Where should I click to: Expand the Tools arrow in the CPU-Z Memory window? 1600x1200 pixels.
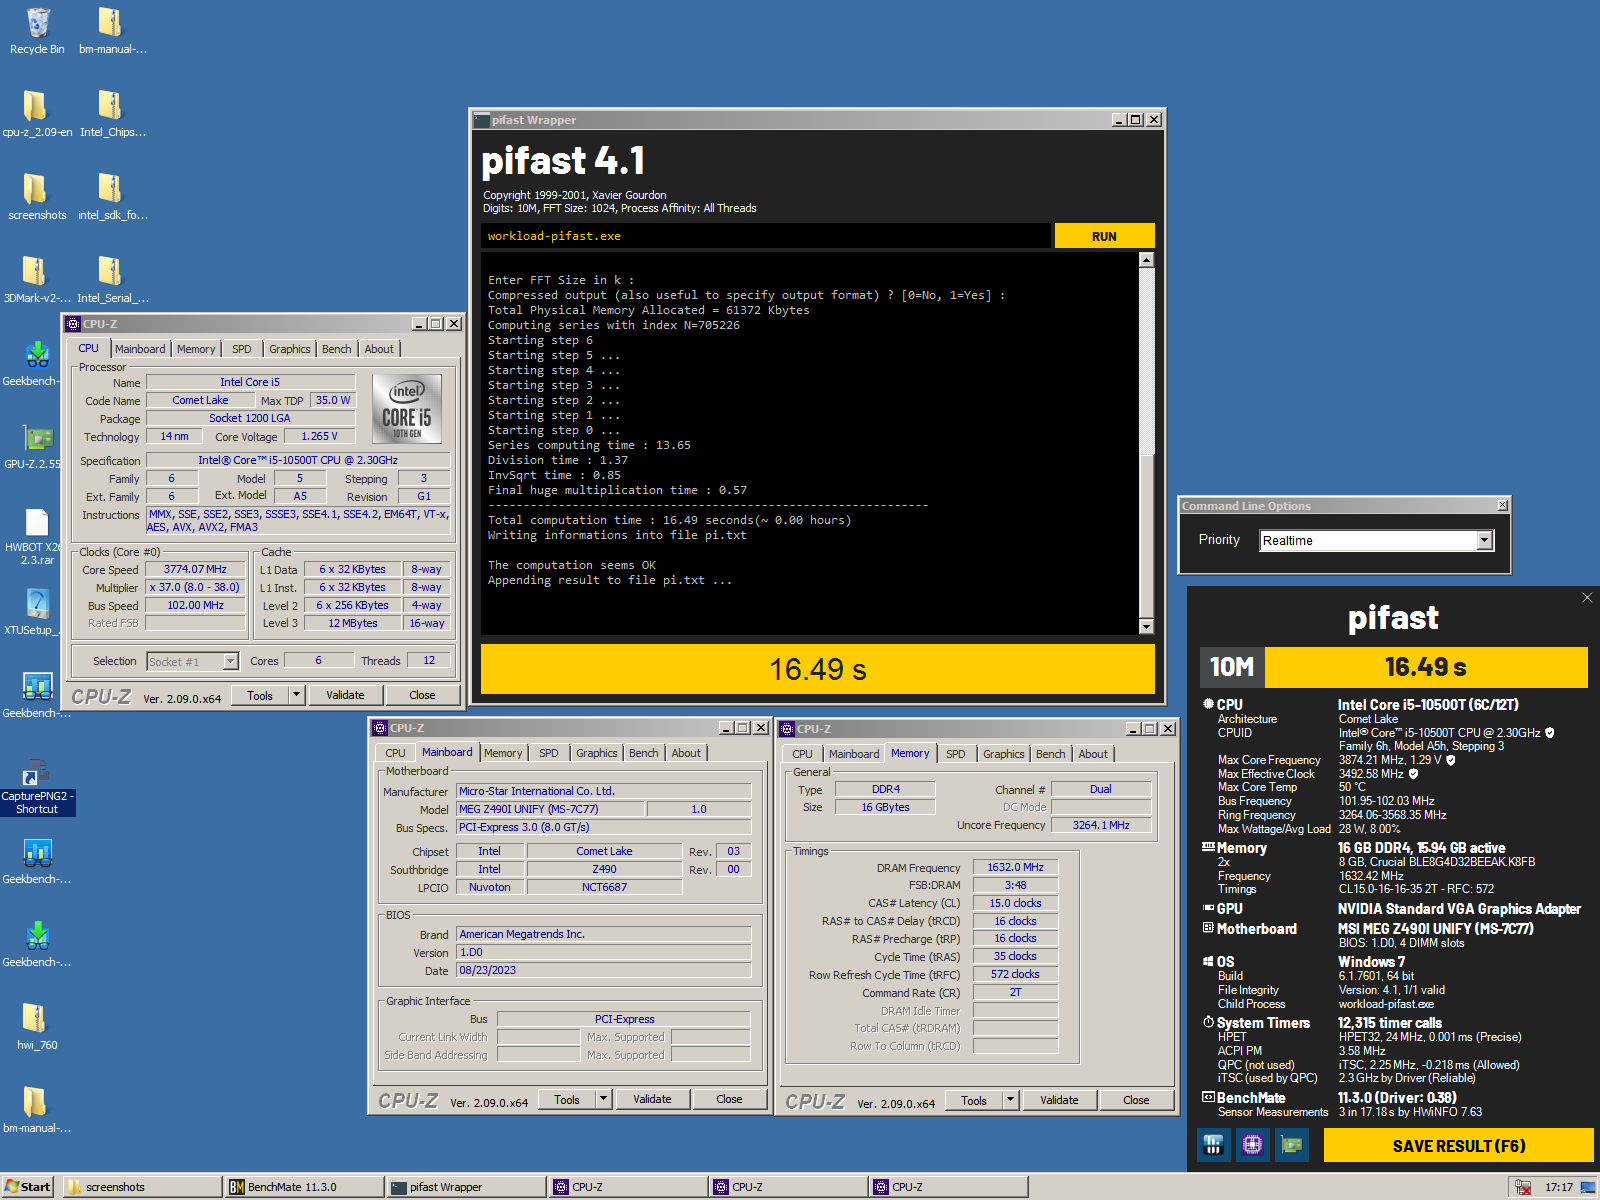(1010, 1100)
